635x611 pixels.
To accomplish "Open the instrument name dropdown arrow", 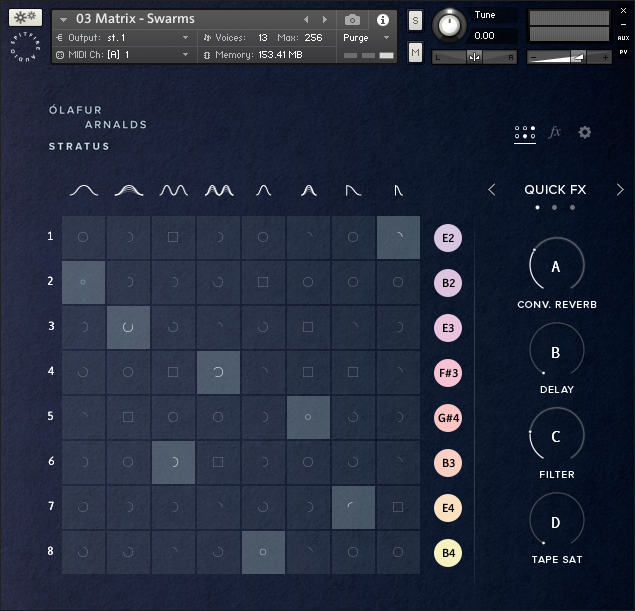I will pos(63,19).
